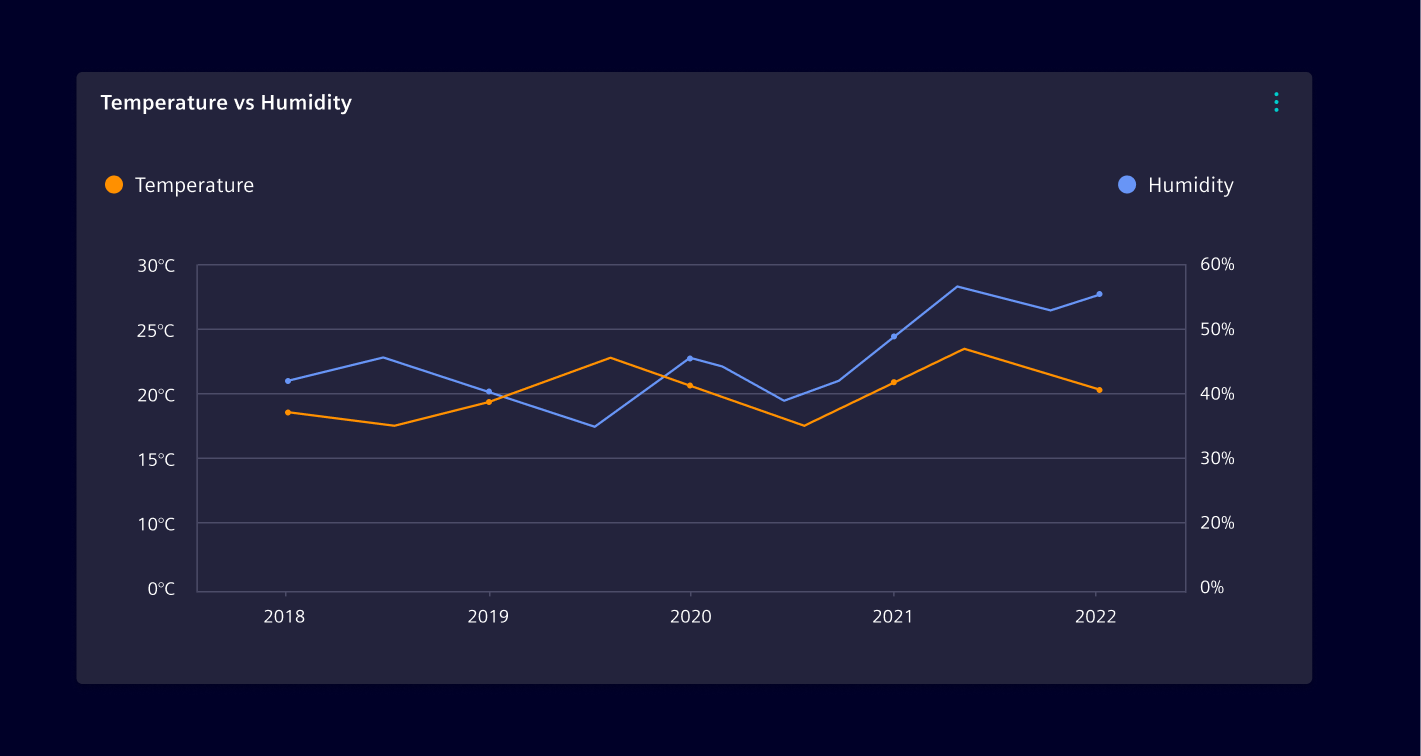Image resolution: width=1421 pixels, height=756 pixels.
Task: Toggle the Temperature series legend label
Action: point(194,185)
